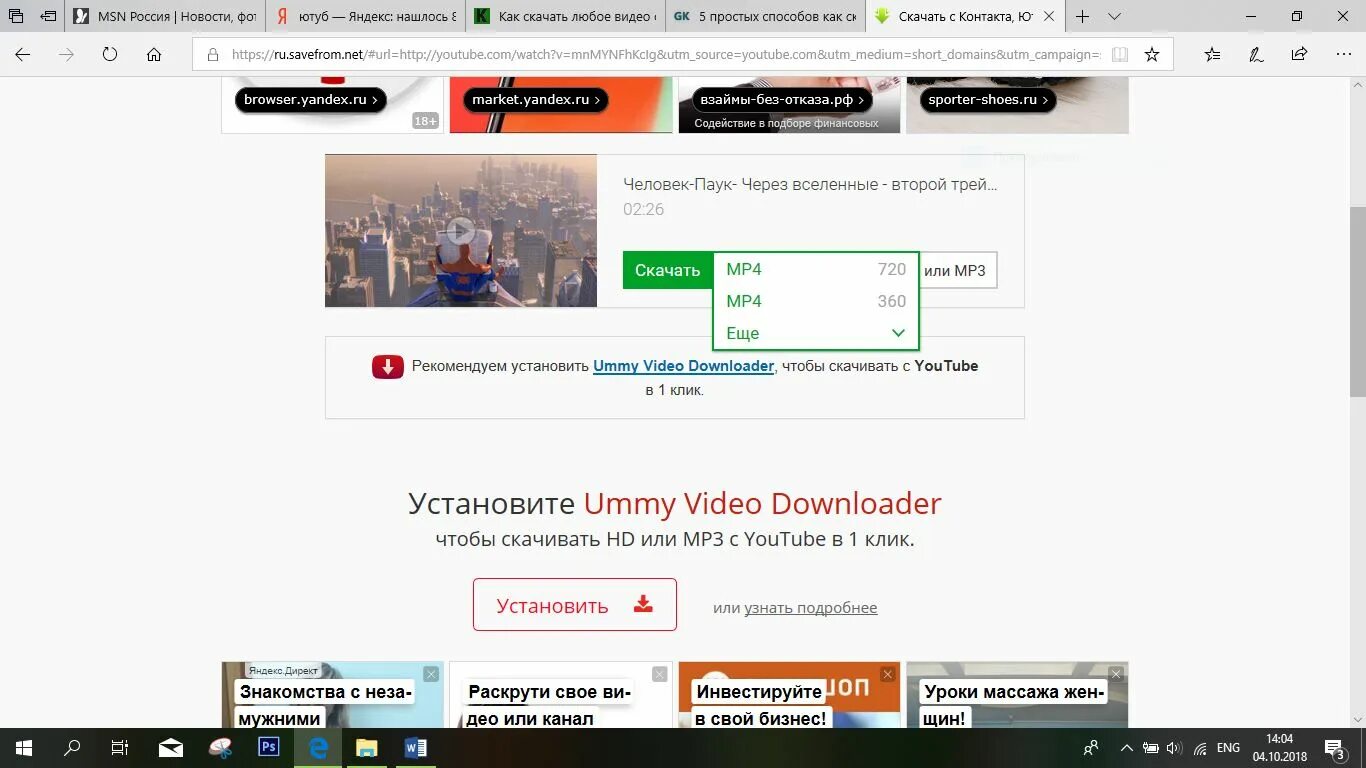Switch to the MSN Россия tab
The height and width of the screenshot is (768, 1366).
coord(165,16)
